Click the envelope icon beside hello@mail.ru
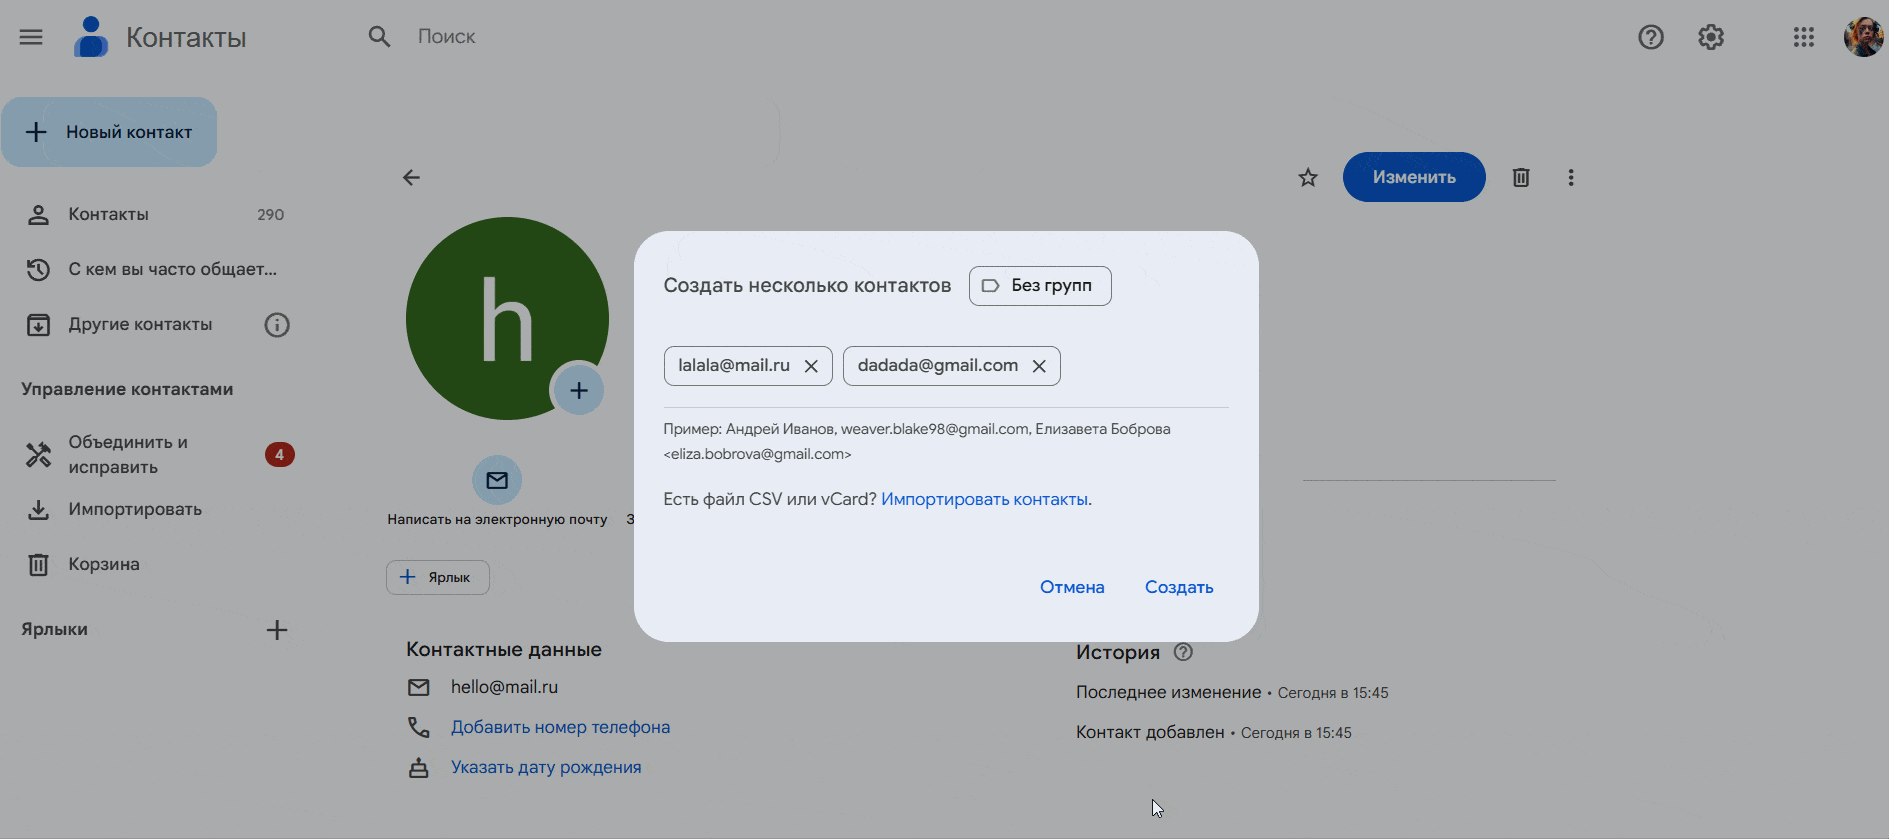 tap(419, 687)
